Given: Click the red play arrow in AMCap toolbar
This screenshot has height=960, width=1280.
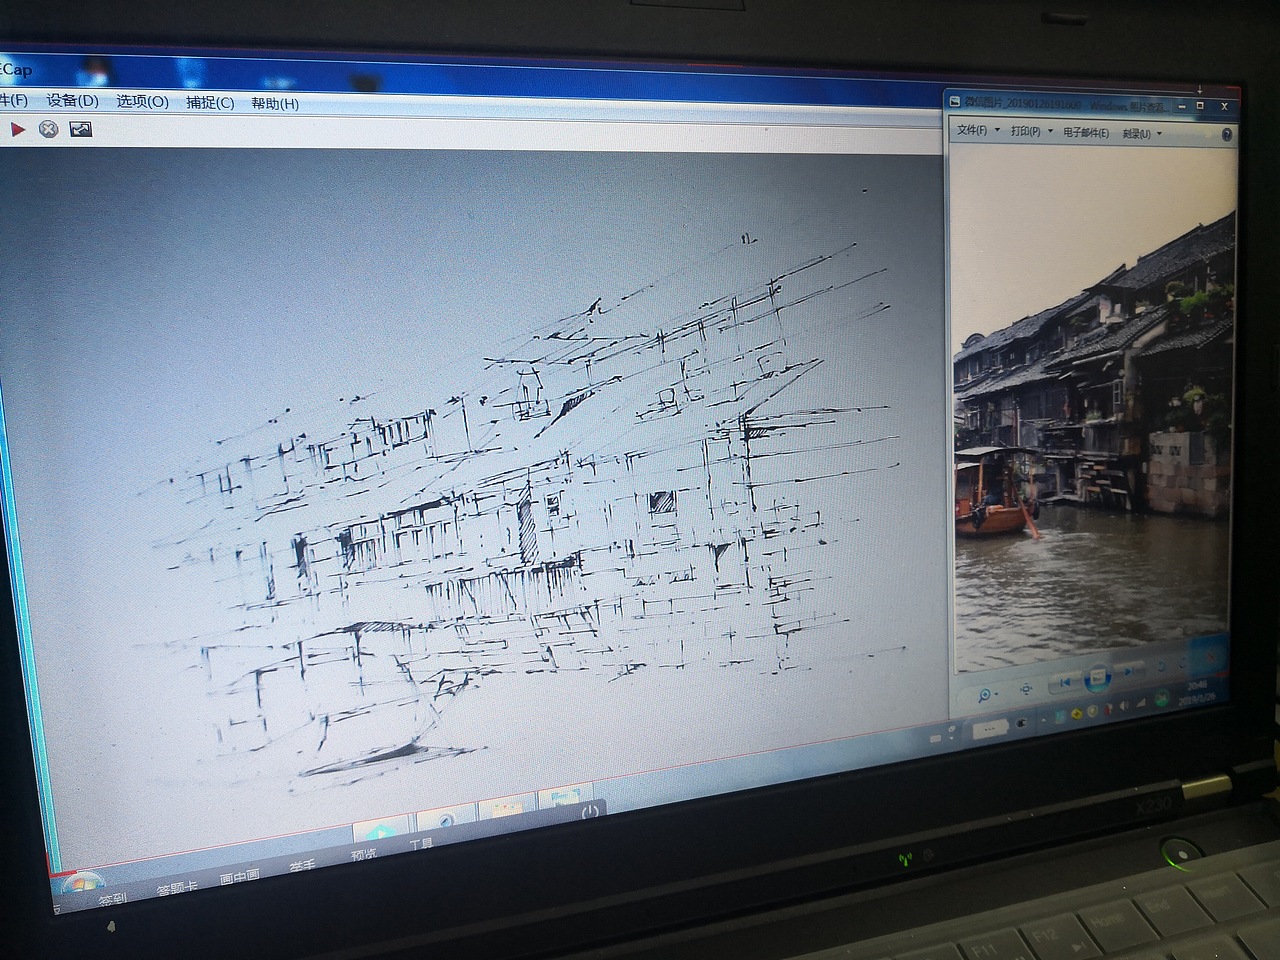Looking at the screenshot, I should (x=17, y=129).
